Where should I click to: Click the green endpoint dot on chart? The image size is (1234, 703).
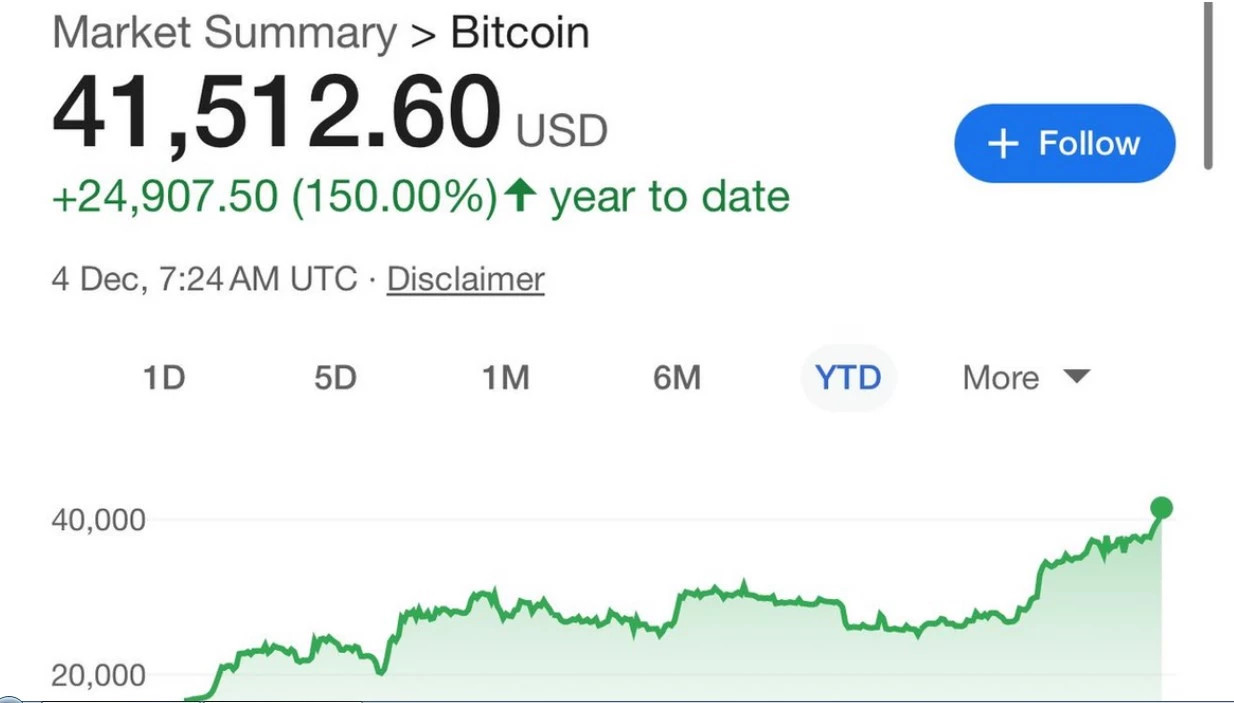(1161, 508)
